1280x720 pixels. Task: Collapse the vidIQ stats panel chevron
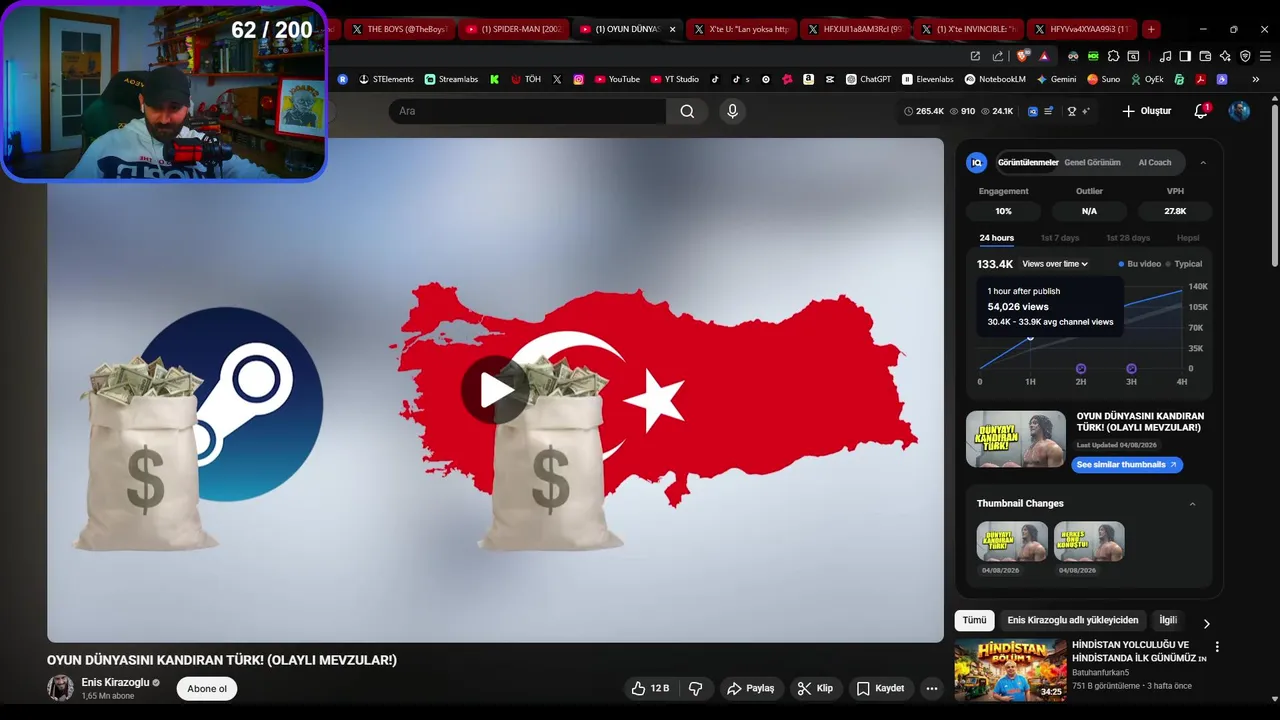pos(1202,162)
